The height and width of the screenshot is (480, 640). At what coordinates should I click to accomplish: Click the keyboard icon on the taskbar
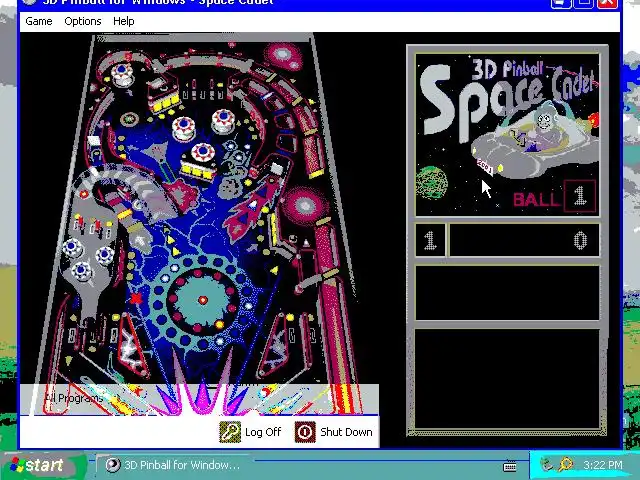[x=510, y=466]
